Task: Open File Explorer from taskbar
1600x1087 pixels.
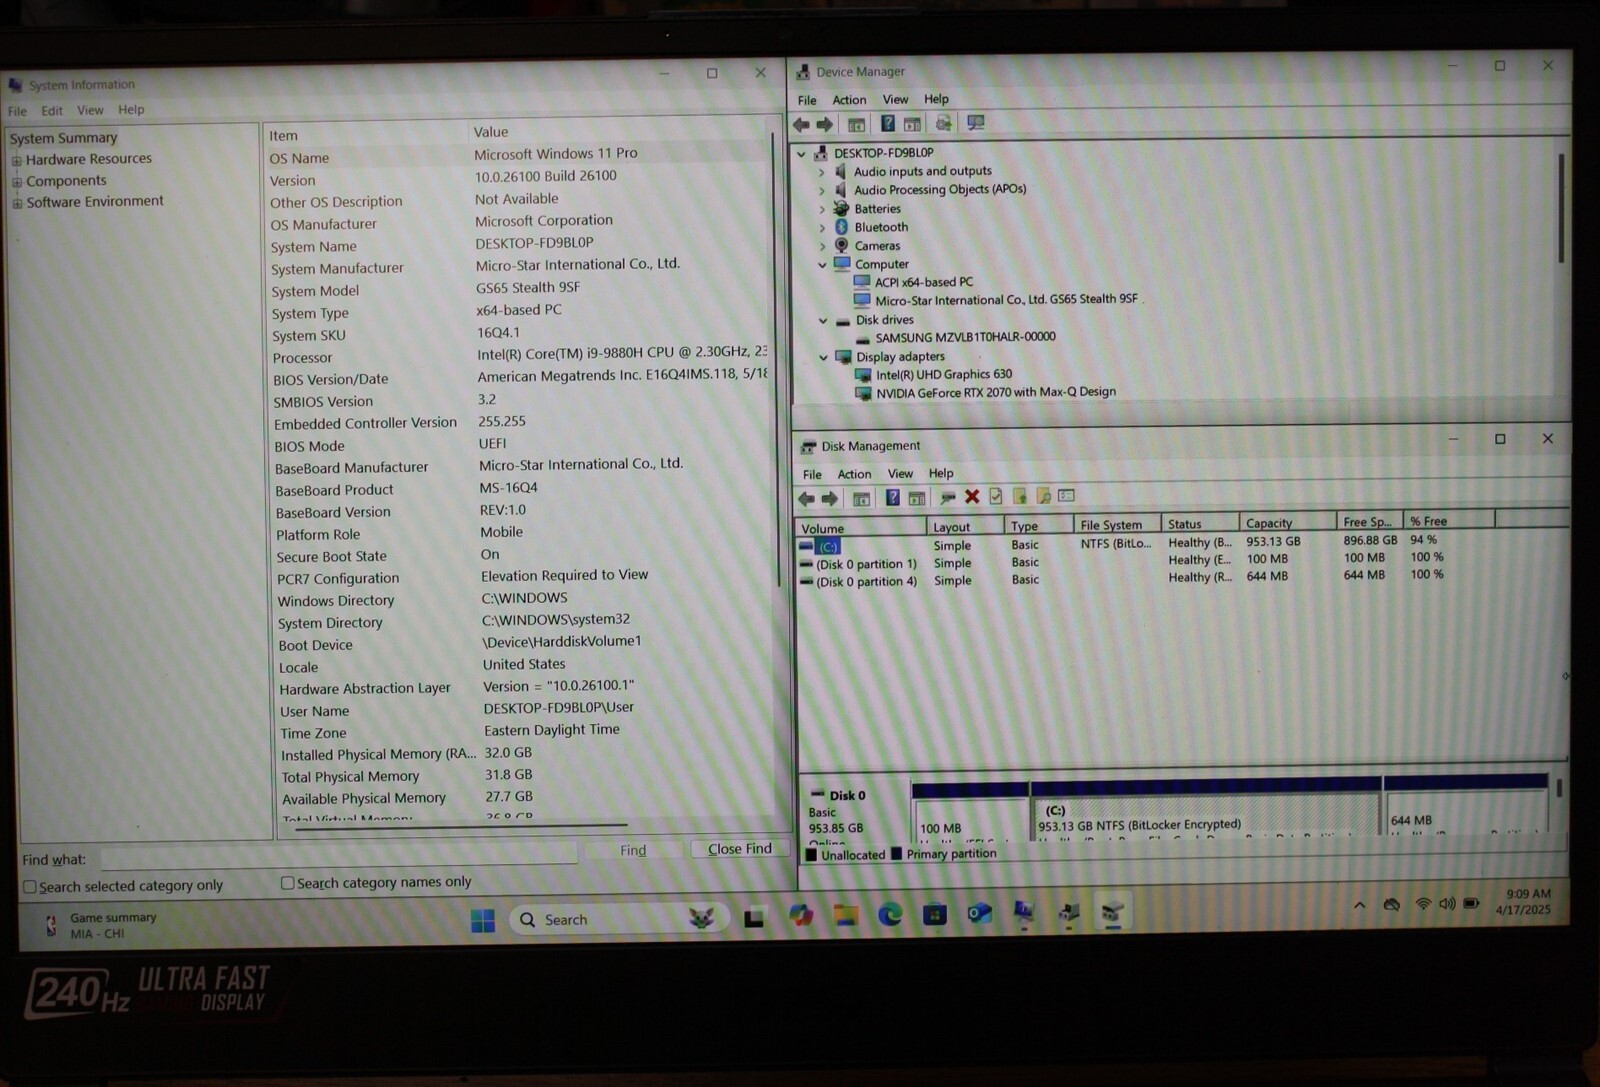Action: point(846,916)
